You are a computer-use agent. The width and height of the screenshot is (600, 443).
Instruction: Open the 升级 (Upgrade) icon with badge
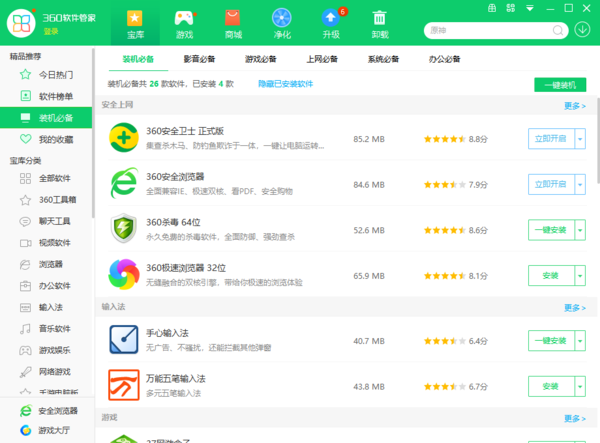tap(331, 23)
